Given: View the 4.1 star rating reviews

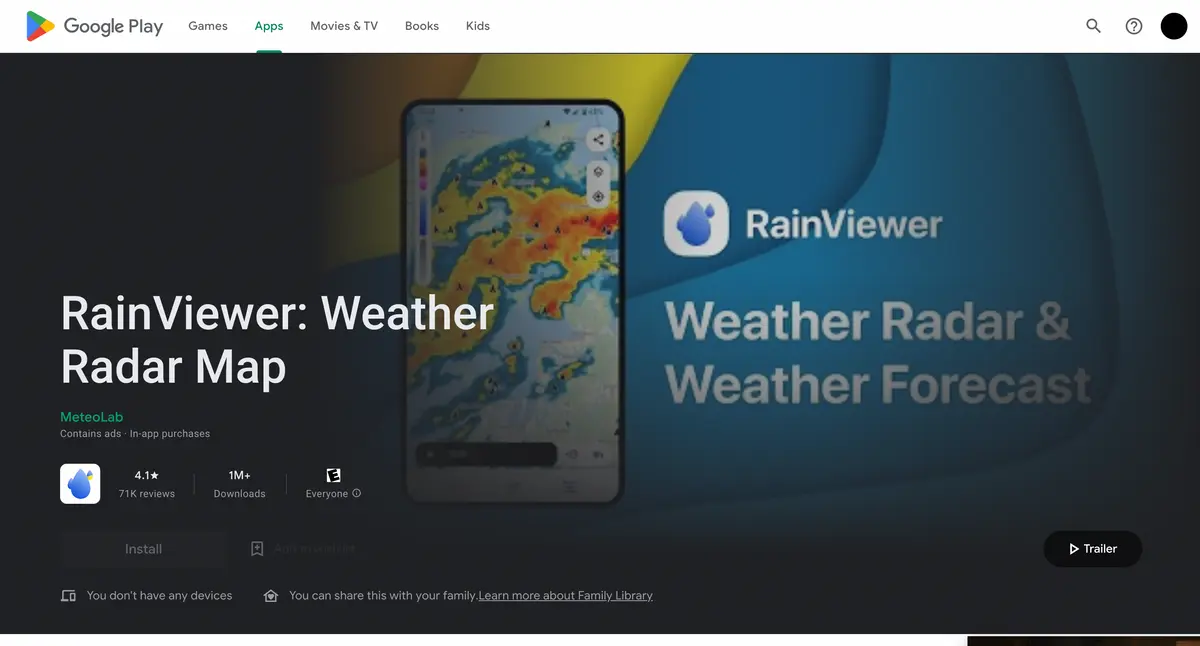Looking at the screenshot, I should pos(146,484).
